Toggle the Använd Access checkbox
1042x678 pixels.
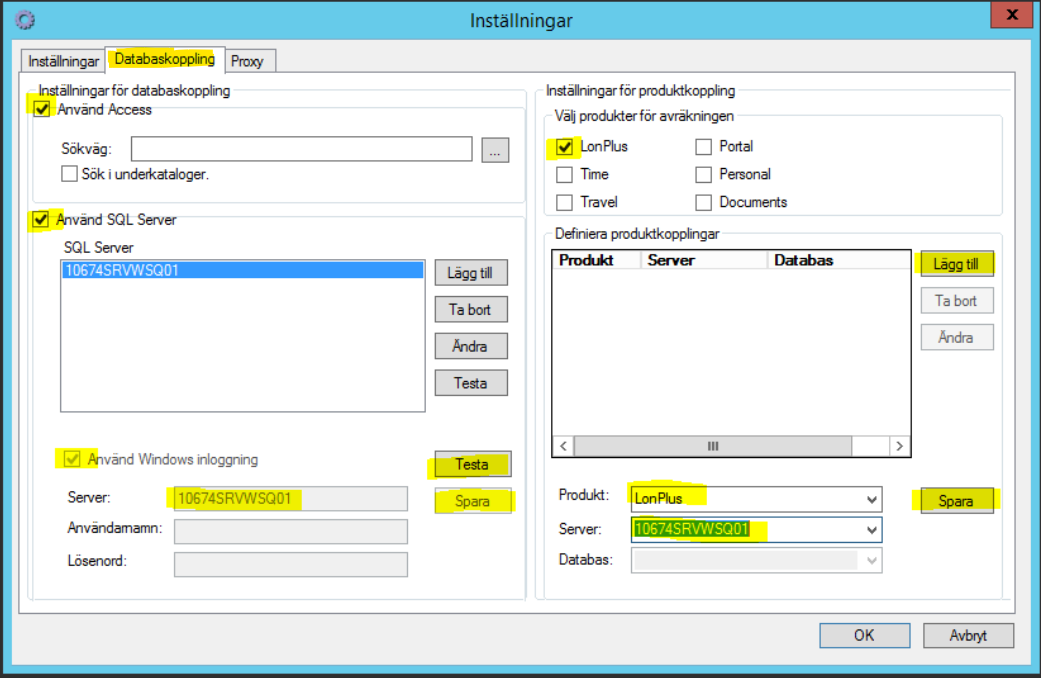43,109
